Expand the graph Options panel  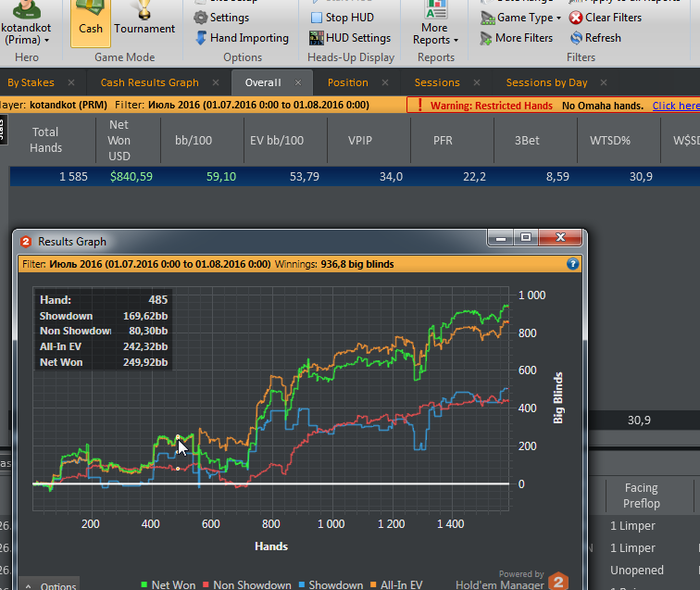[x=50, y=585]
